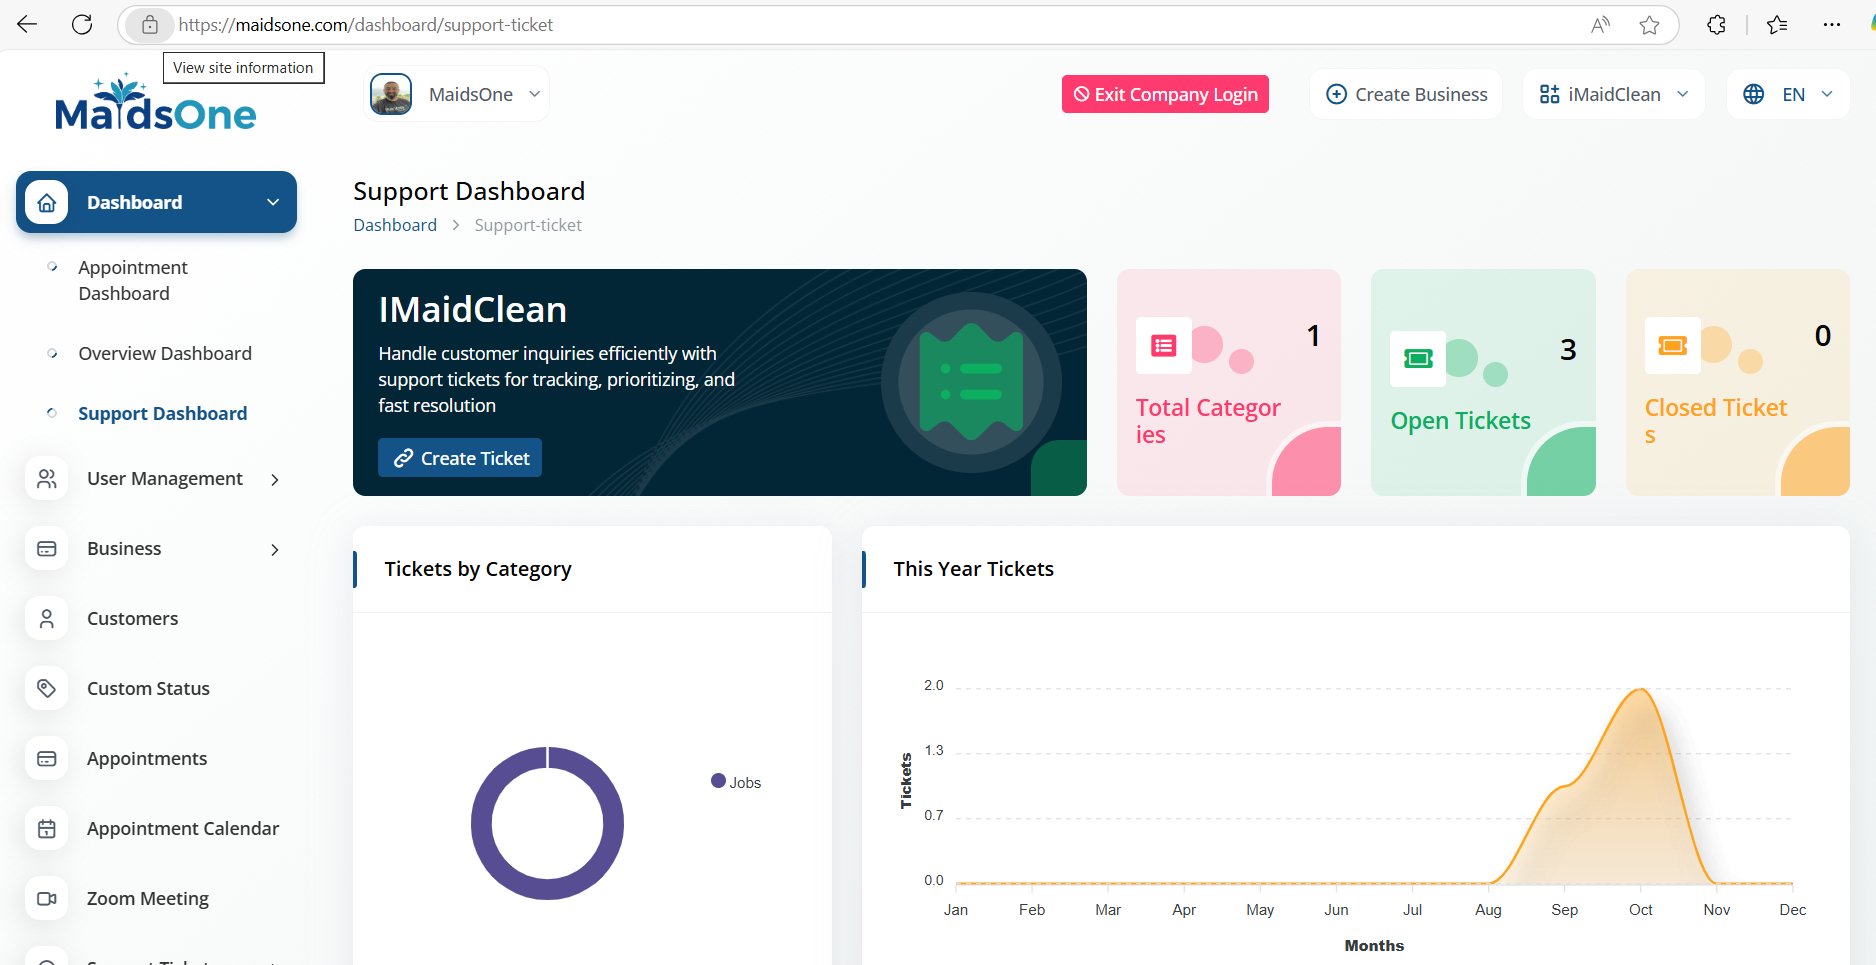Select Appointment Dashboard in sidebar

point(133,280)
